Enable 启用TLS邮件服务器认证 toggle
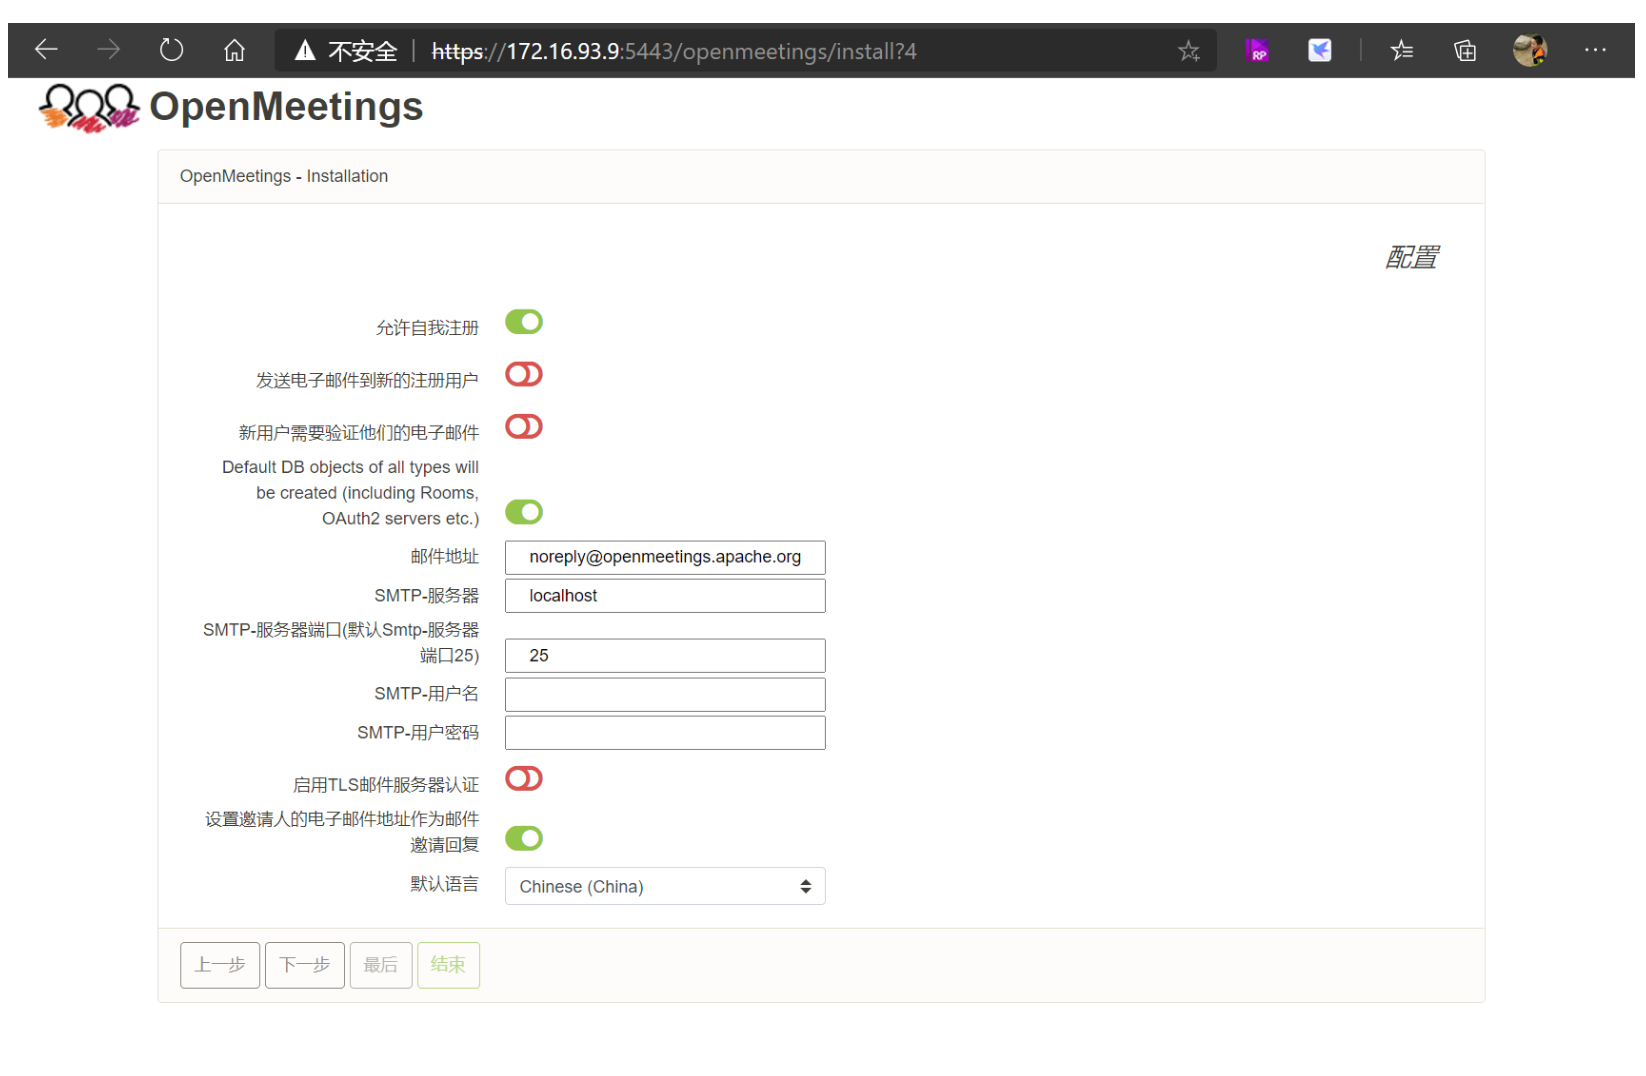Image resolution: width=1646 pixels, height=1076 pixels. click(523, 779)
